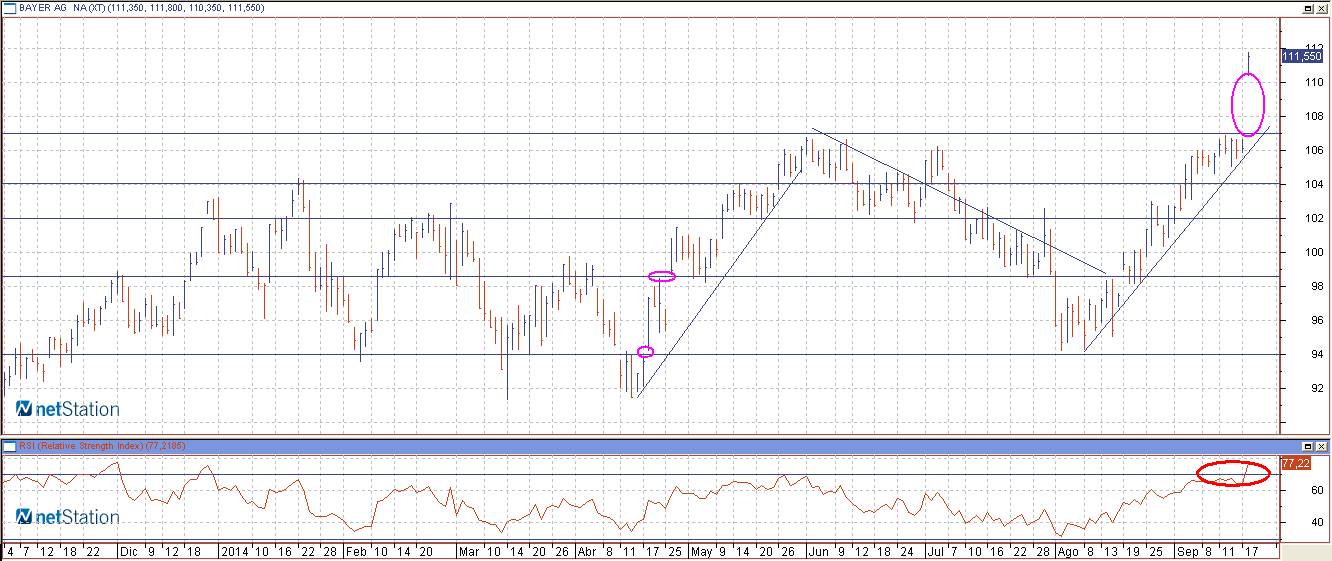Screen dimensions: 1332x561
Task: Click the 94 price axis label
Action: [1317, 354]
